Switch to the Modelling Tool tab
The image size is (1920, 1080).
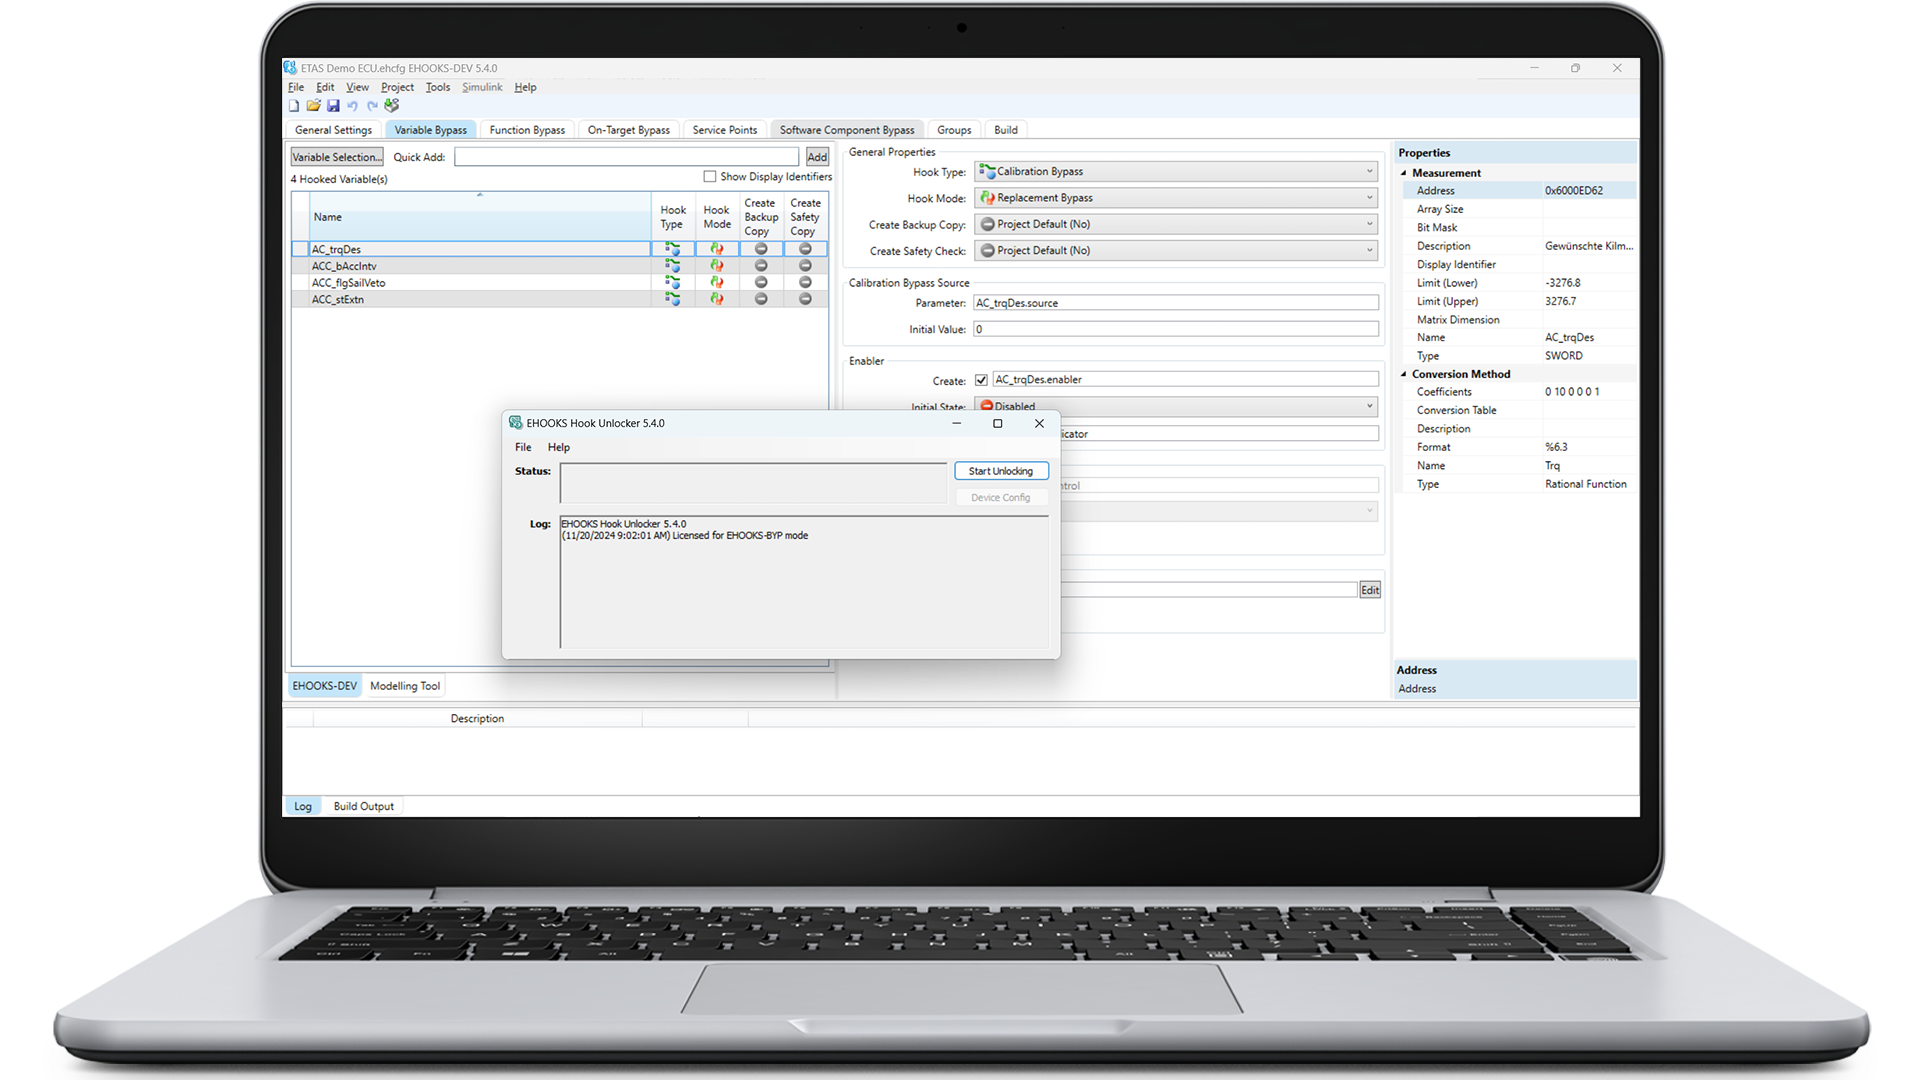pyautogui.click(x=405, y=686)
